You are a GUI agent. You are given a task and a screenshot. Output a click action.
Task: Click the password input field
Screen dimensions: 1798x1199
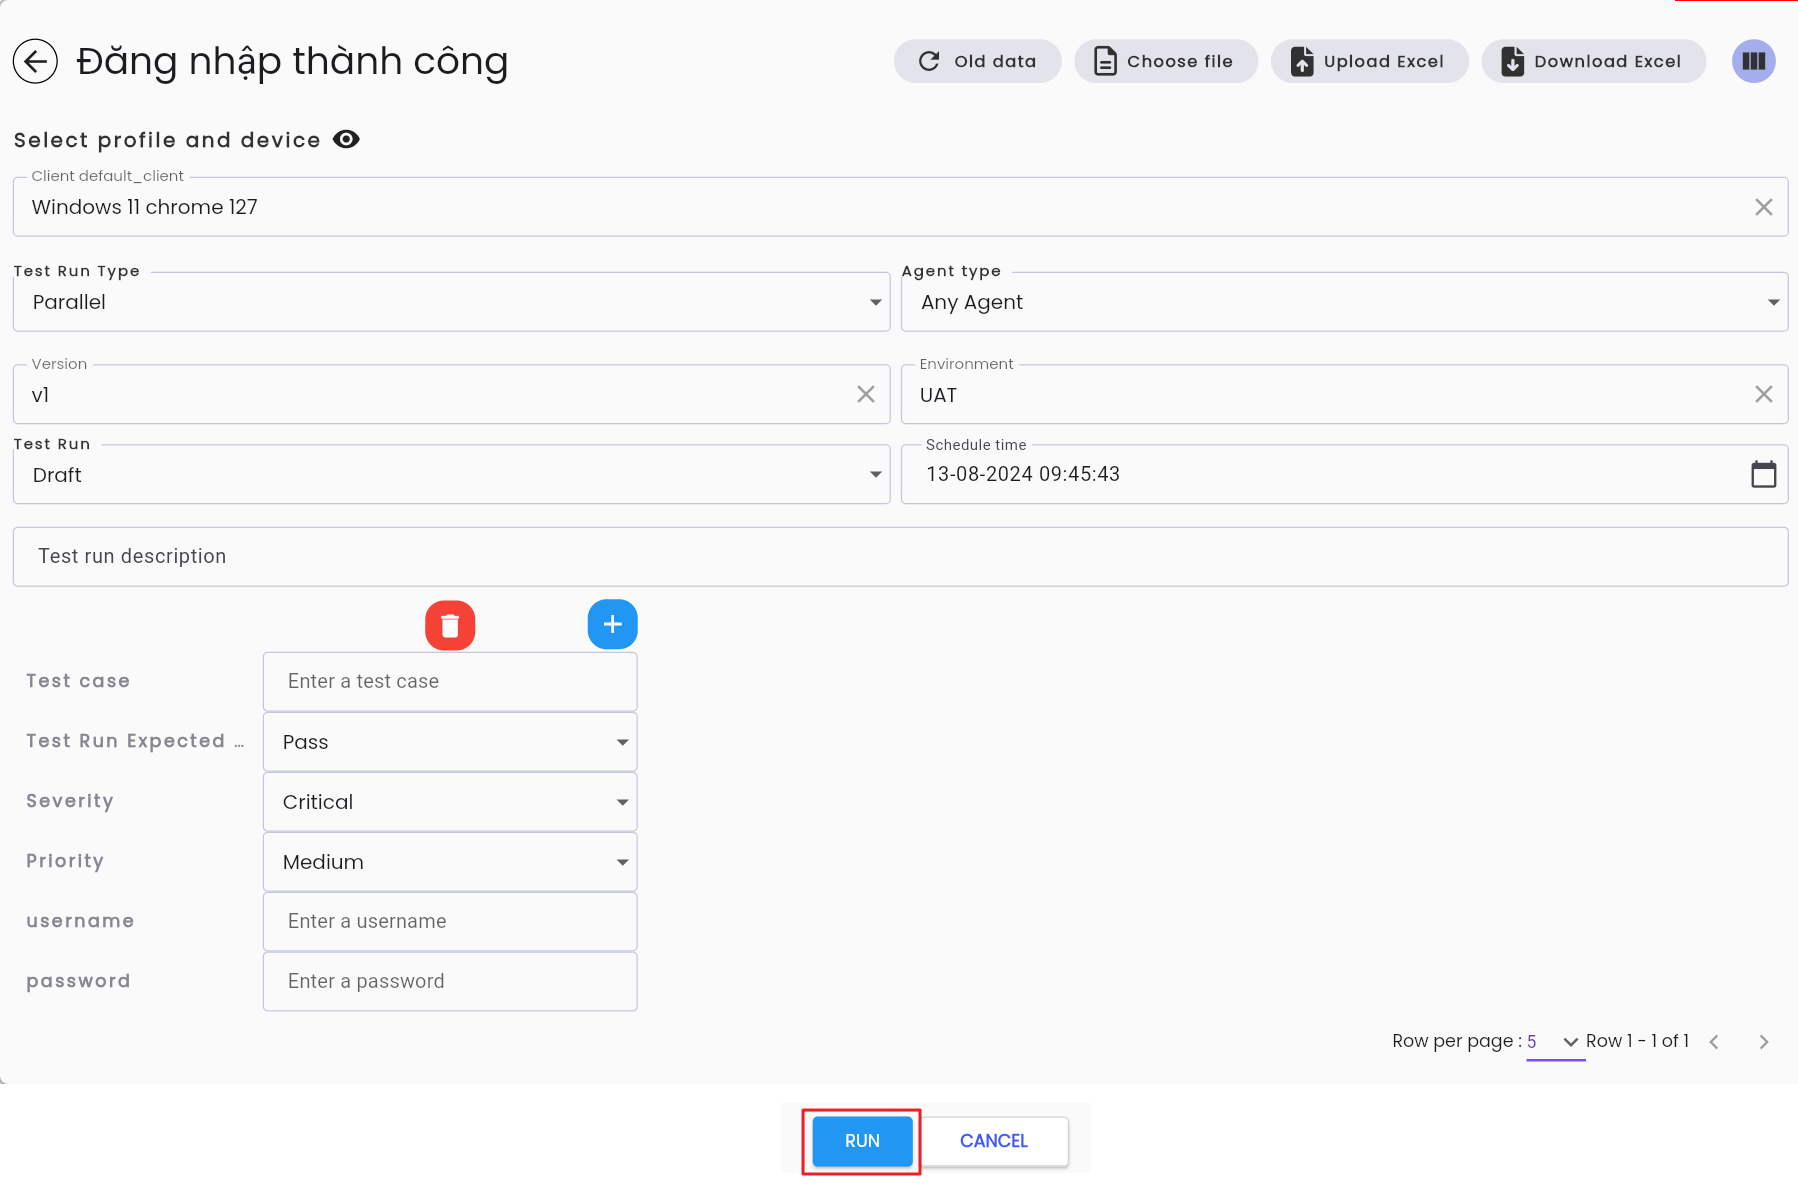450,982
